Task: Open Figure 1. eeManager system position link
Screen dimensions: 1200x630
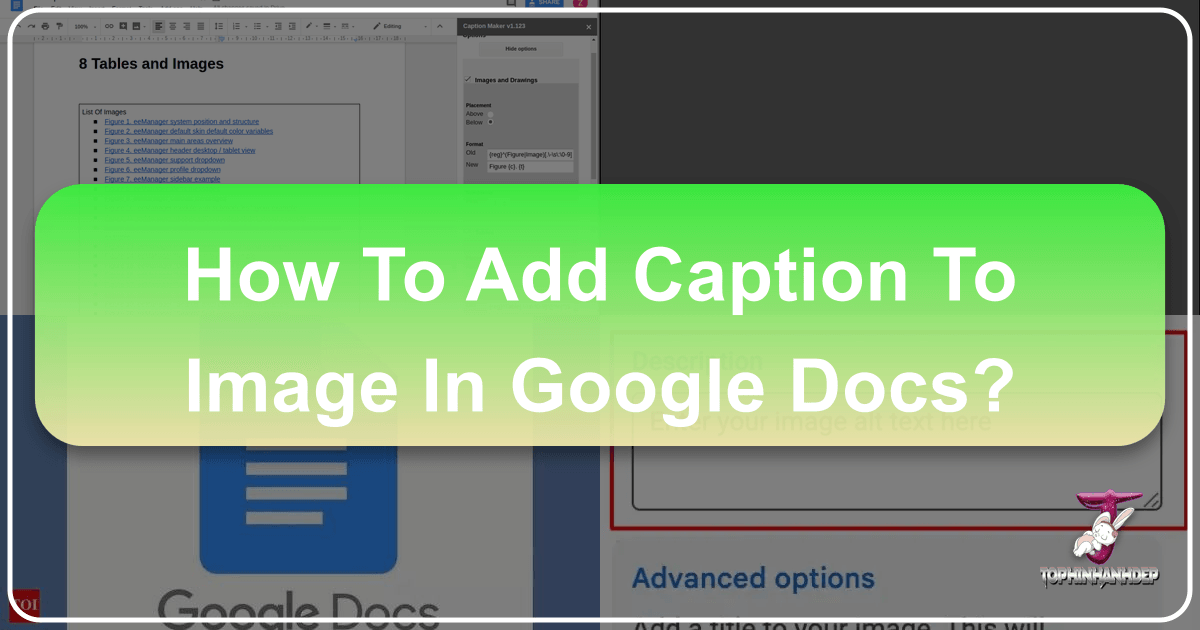Action: (181, 122)
